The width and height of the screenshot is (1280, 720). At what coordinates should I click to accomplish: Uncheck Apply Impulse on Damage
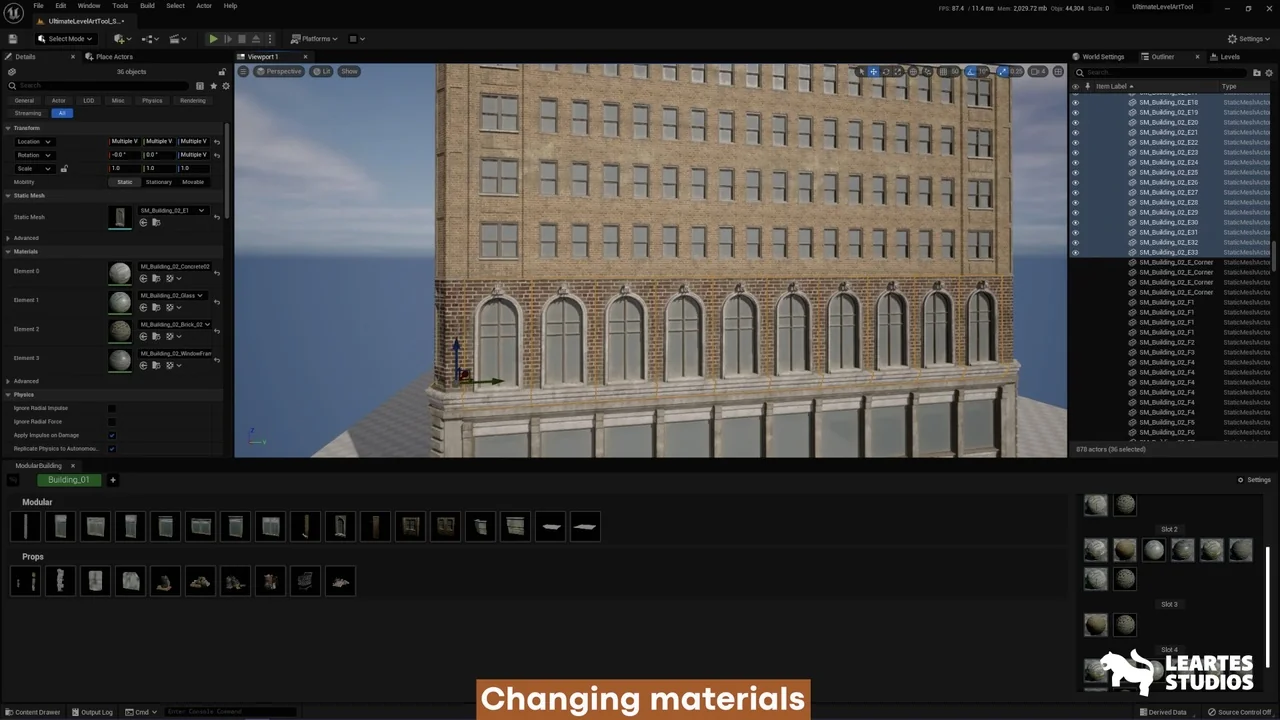point(112,435)
